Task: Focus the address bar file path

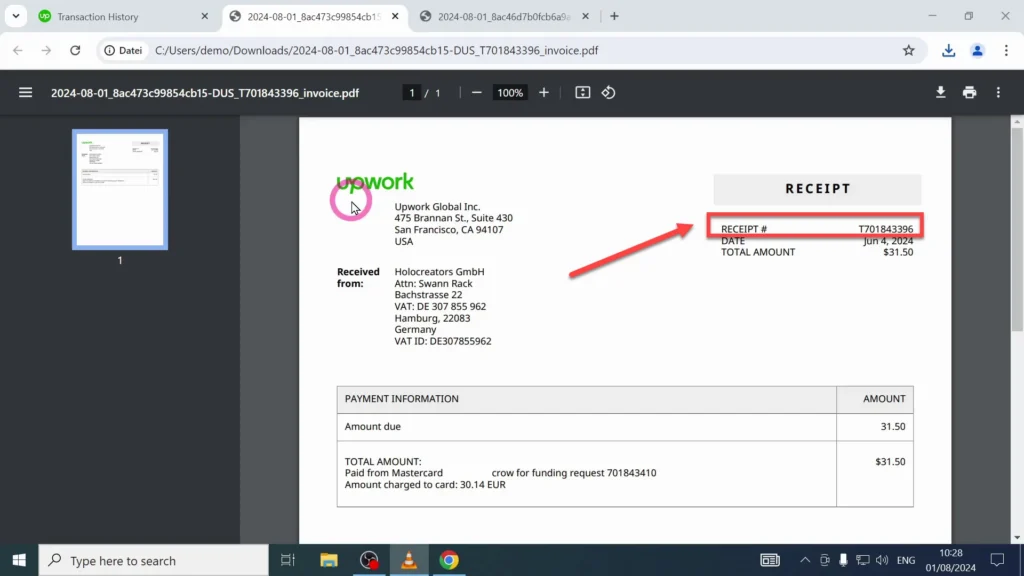Action: (376, 50)
